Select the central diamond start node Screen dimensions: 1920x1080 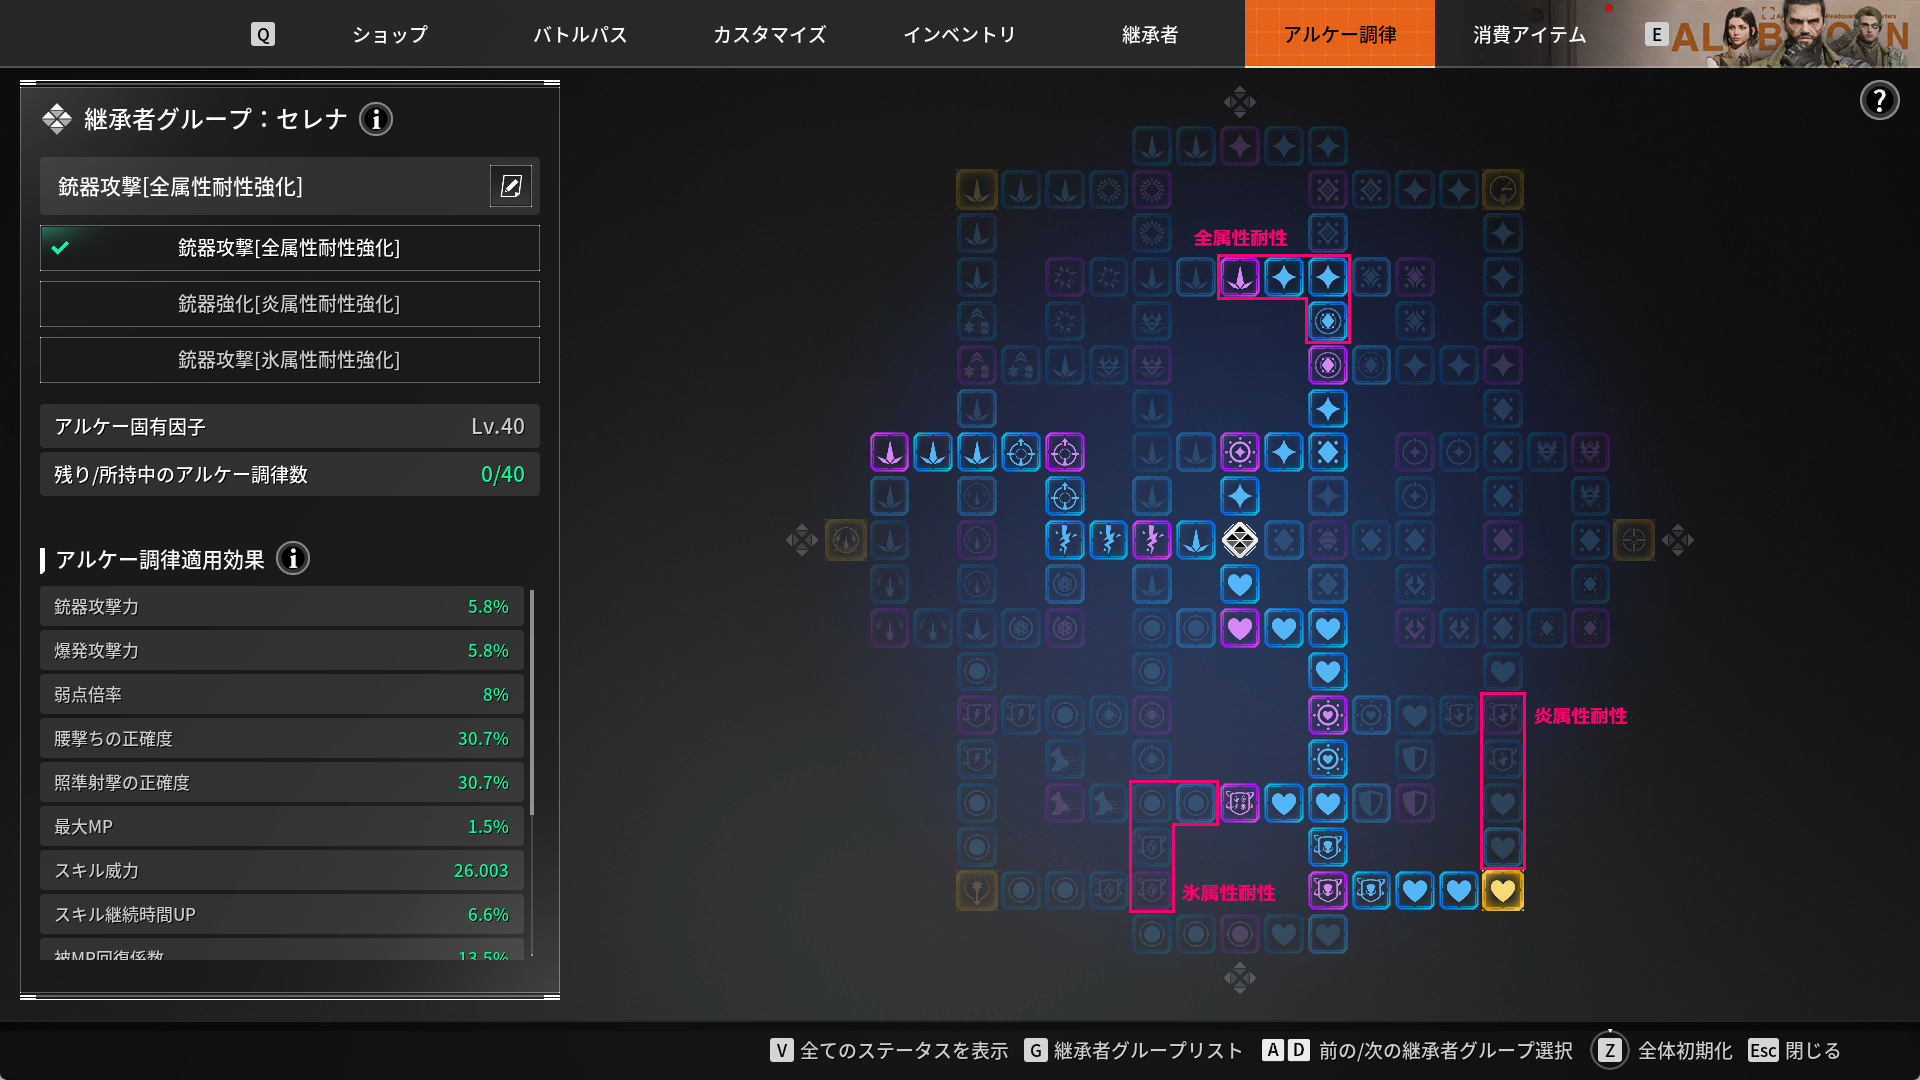(1240, 540)
